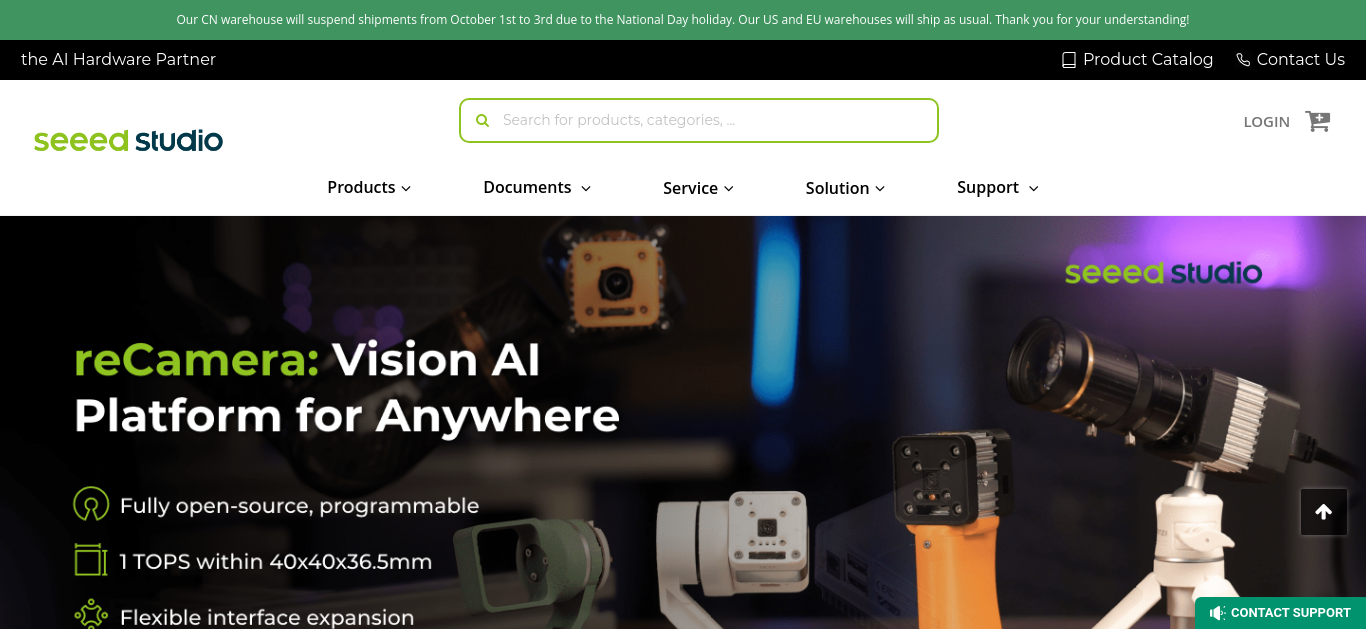Open the Products menu
1366x629 pixels.
point(369,187)
